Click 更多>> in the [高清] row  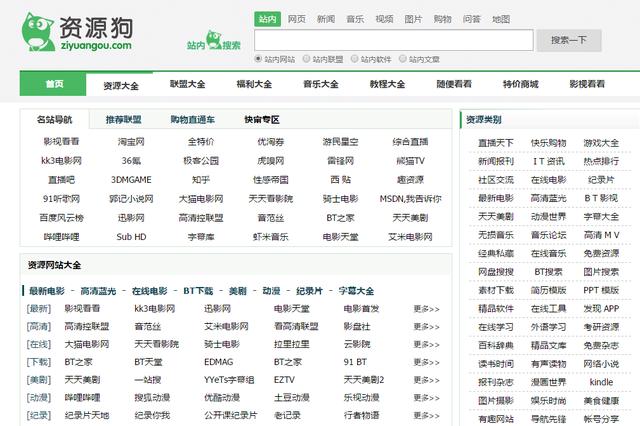[x=426, y=326]
